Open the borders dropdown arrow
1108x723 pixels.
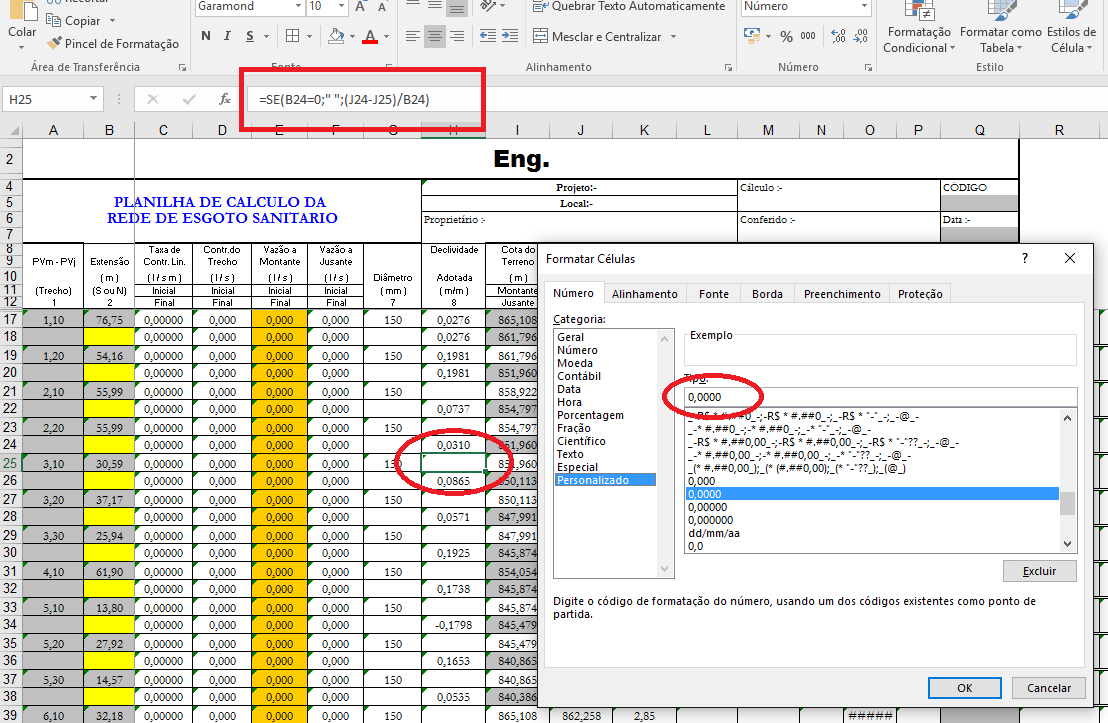[x=310, y=36]
